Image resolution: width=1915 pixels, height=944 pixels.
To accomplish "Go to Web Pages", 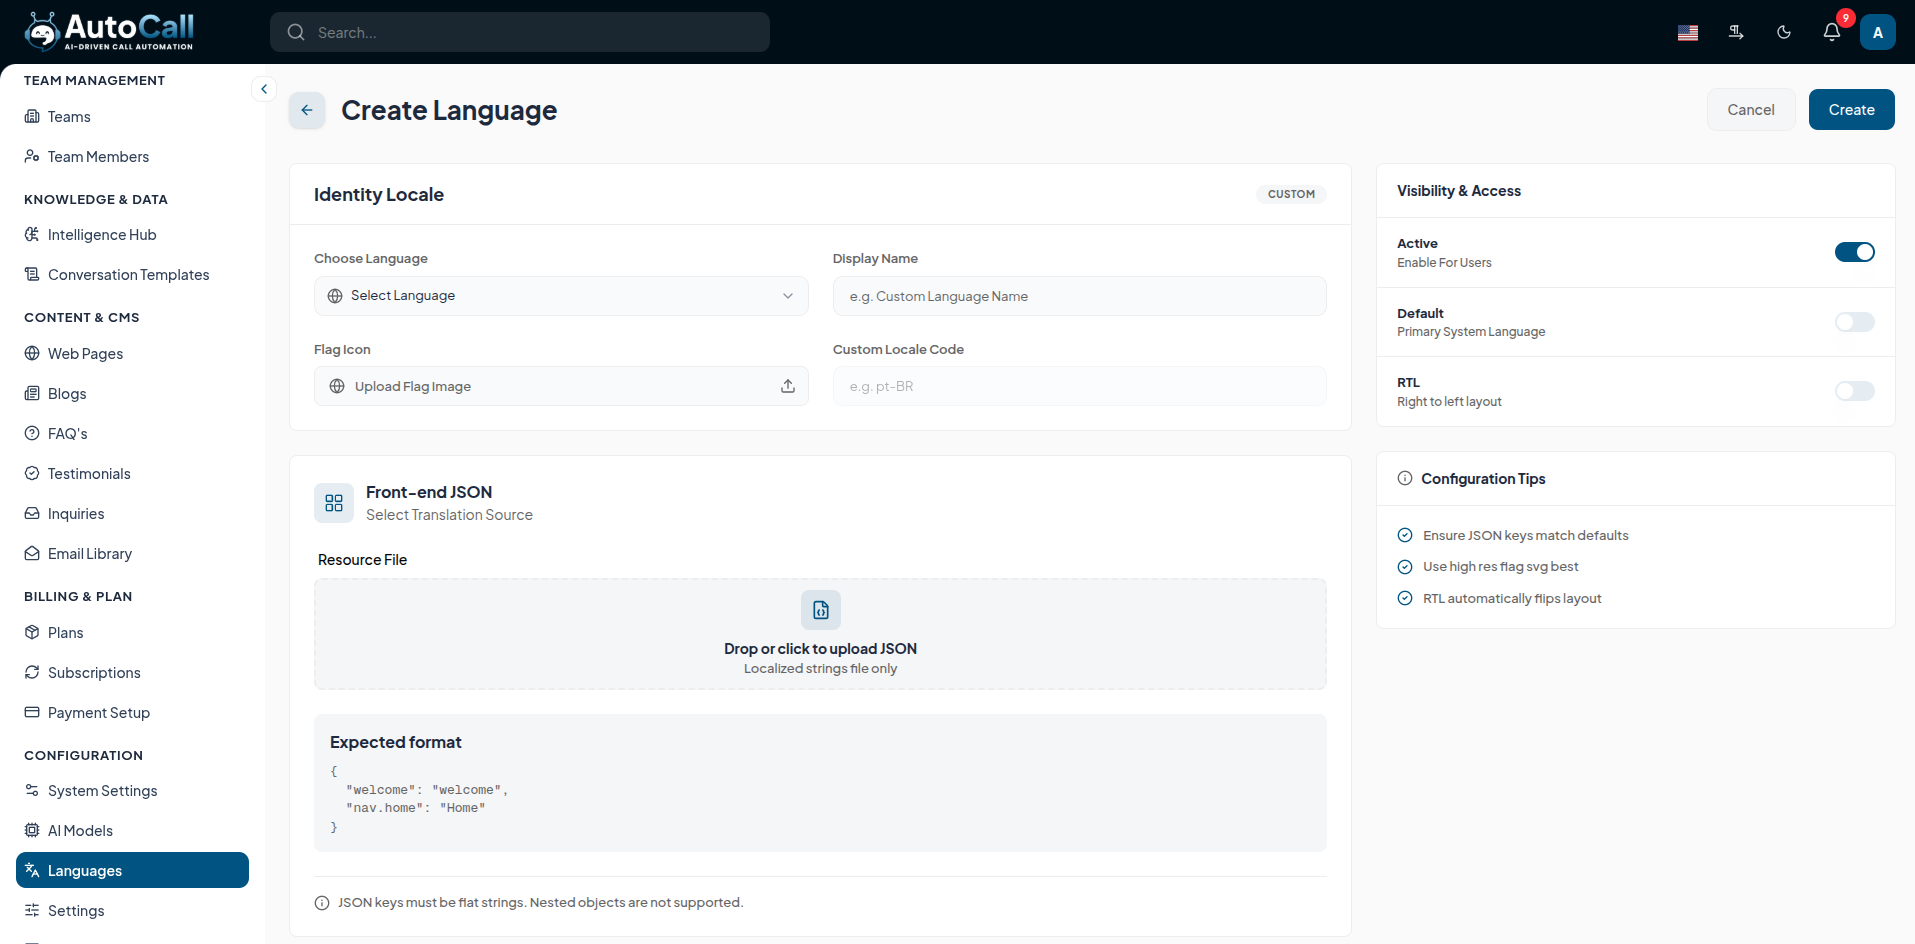I will [x=132, y=354].
